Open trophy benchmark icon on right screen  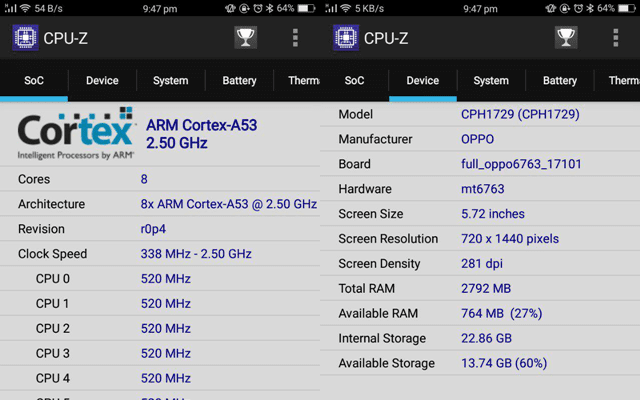566,38
